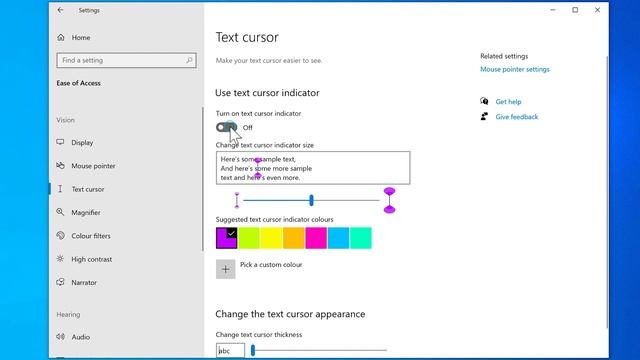Click the text cursor indicator size slider

tap(311, 200)
